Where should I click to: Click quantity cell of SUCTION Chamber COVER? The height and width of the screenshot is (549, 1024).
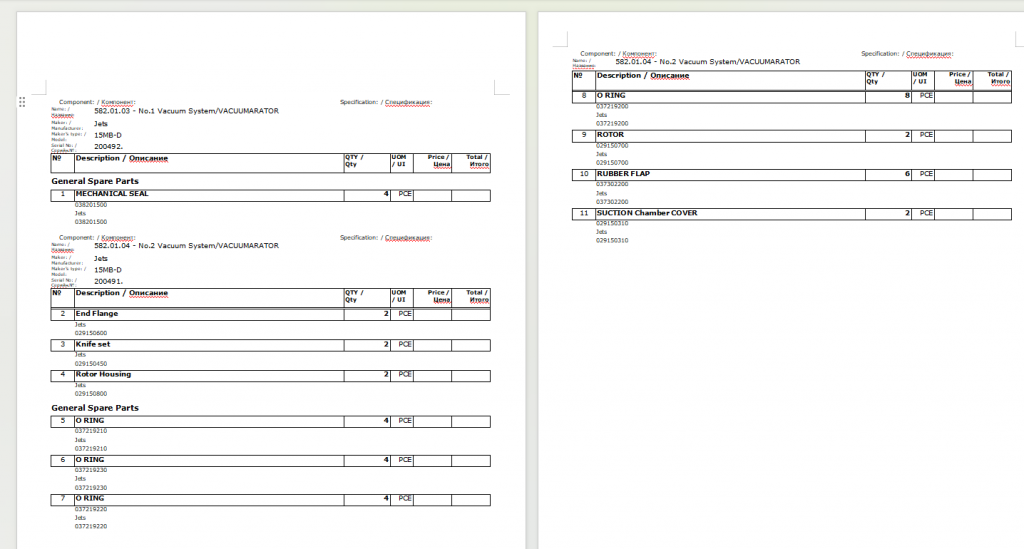[888, 214]
